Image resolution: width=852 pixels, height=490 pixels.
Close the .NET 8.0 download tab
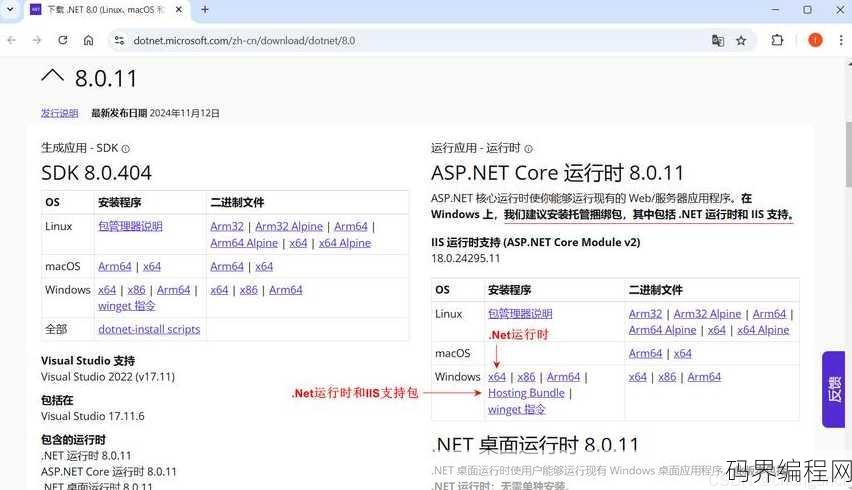[x=179, y=9]
